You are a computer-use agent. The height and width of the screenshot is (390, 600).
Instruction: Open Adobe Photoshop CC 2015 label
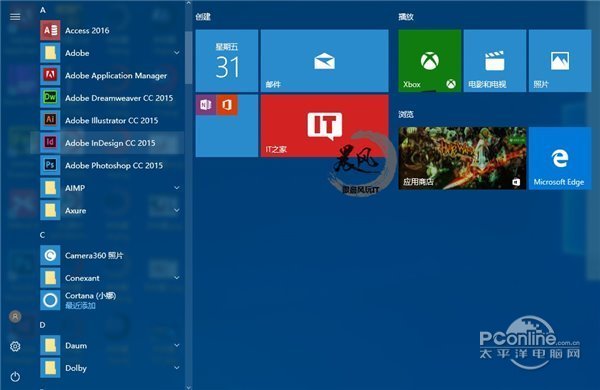[x=114, y=166]
